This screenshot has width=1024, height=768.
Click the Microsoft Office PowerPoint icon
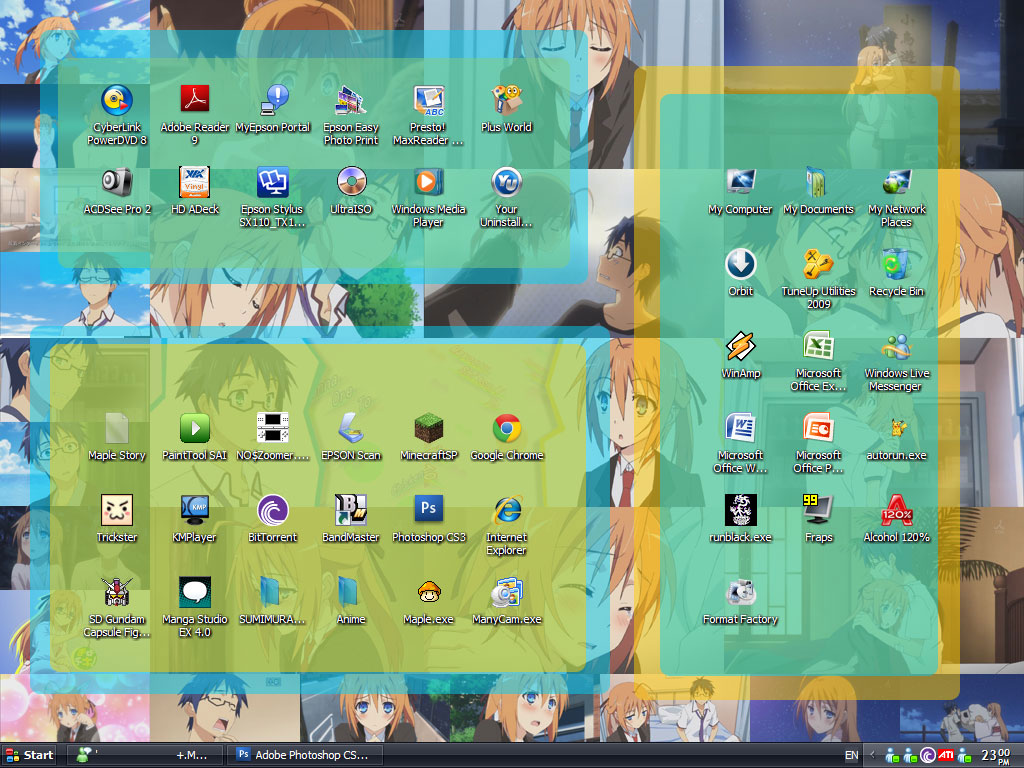[x=818, y=428]
